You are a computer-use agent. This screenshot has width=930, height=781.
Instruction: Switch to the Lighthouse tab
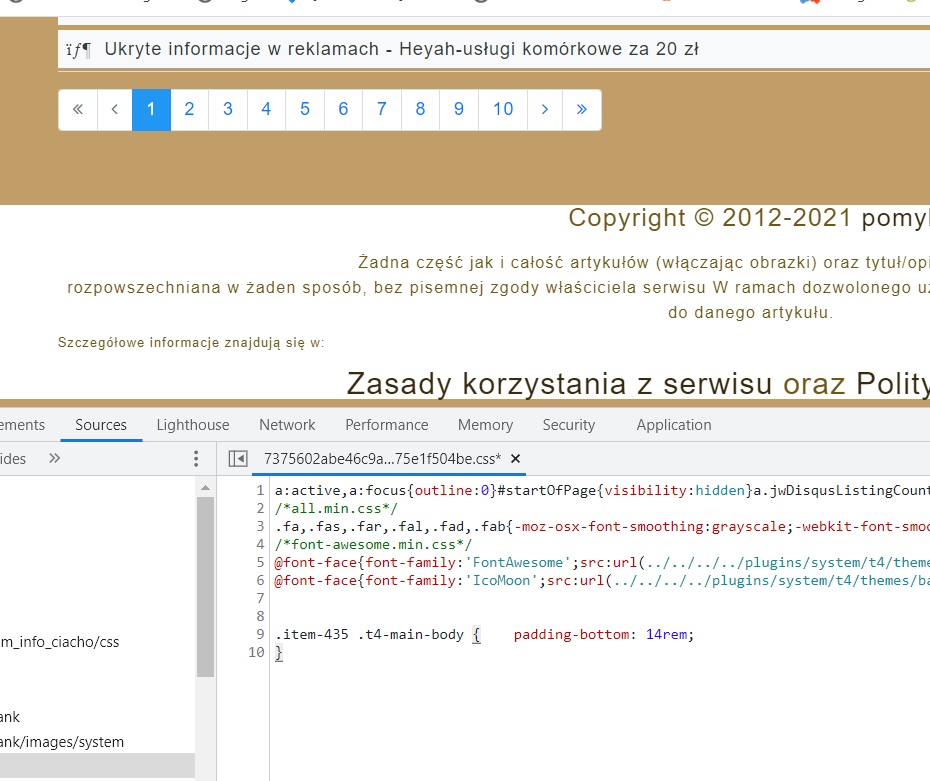(193, 425)
